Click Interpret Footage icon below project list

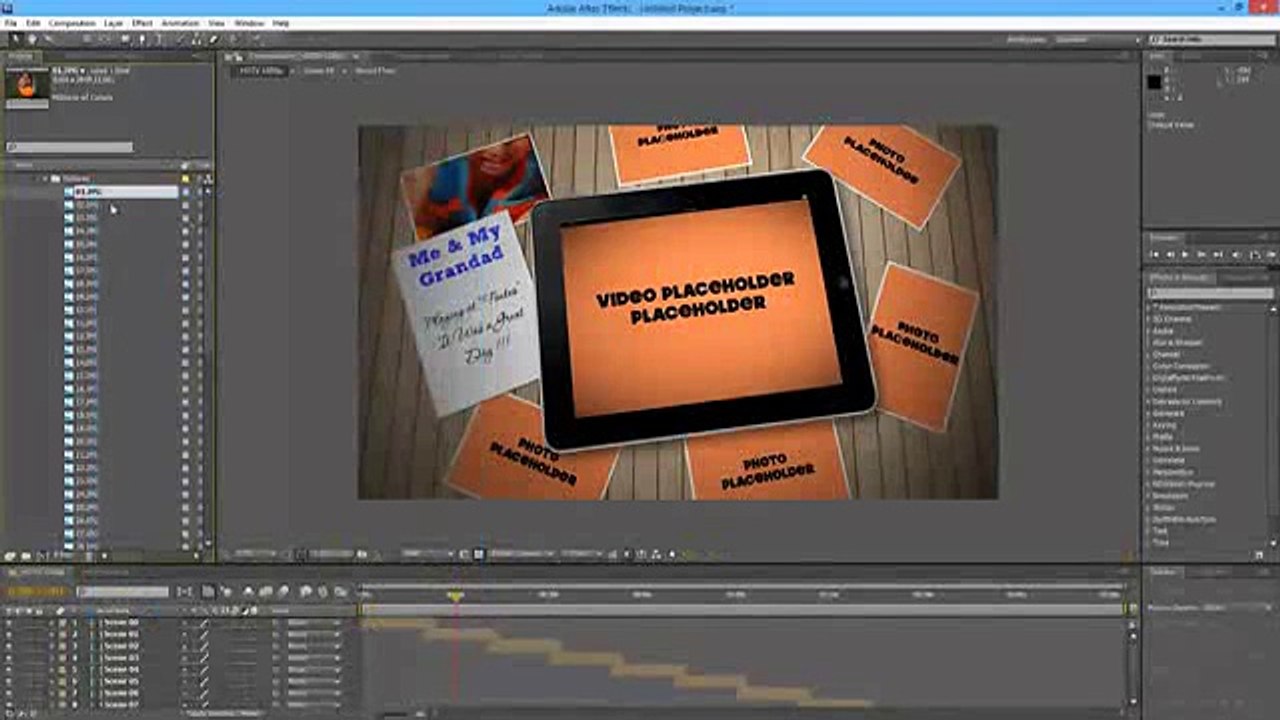[x=10, y=556]
